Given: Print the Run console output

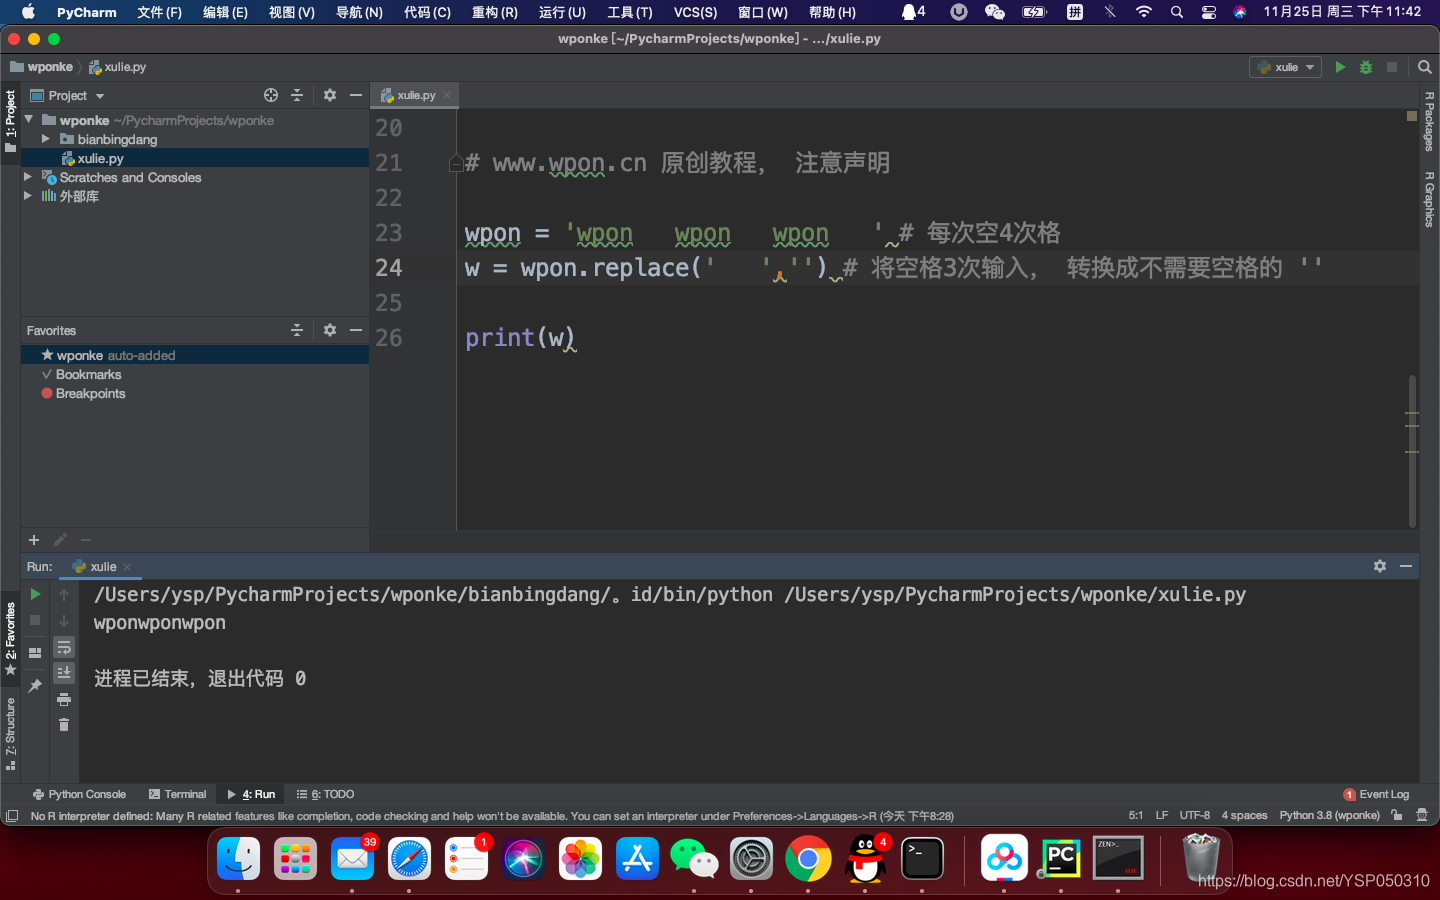Looking at the screenshot, I should (x=64, y=699).
